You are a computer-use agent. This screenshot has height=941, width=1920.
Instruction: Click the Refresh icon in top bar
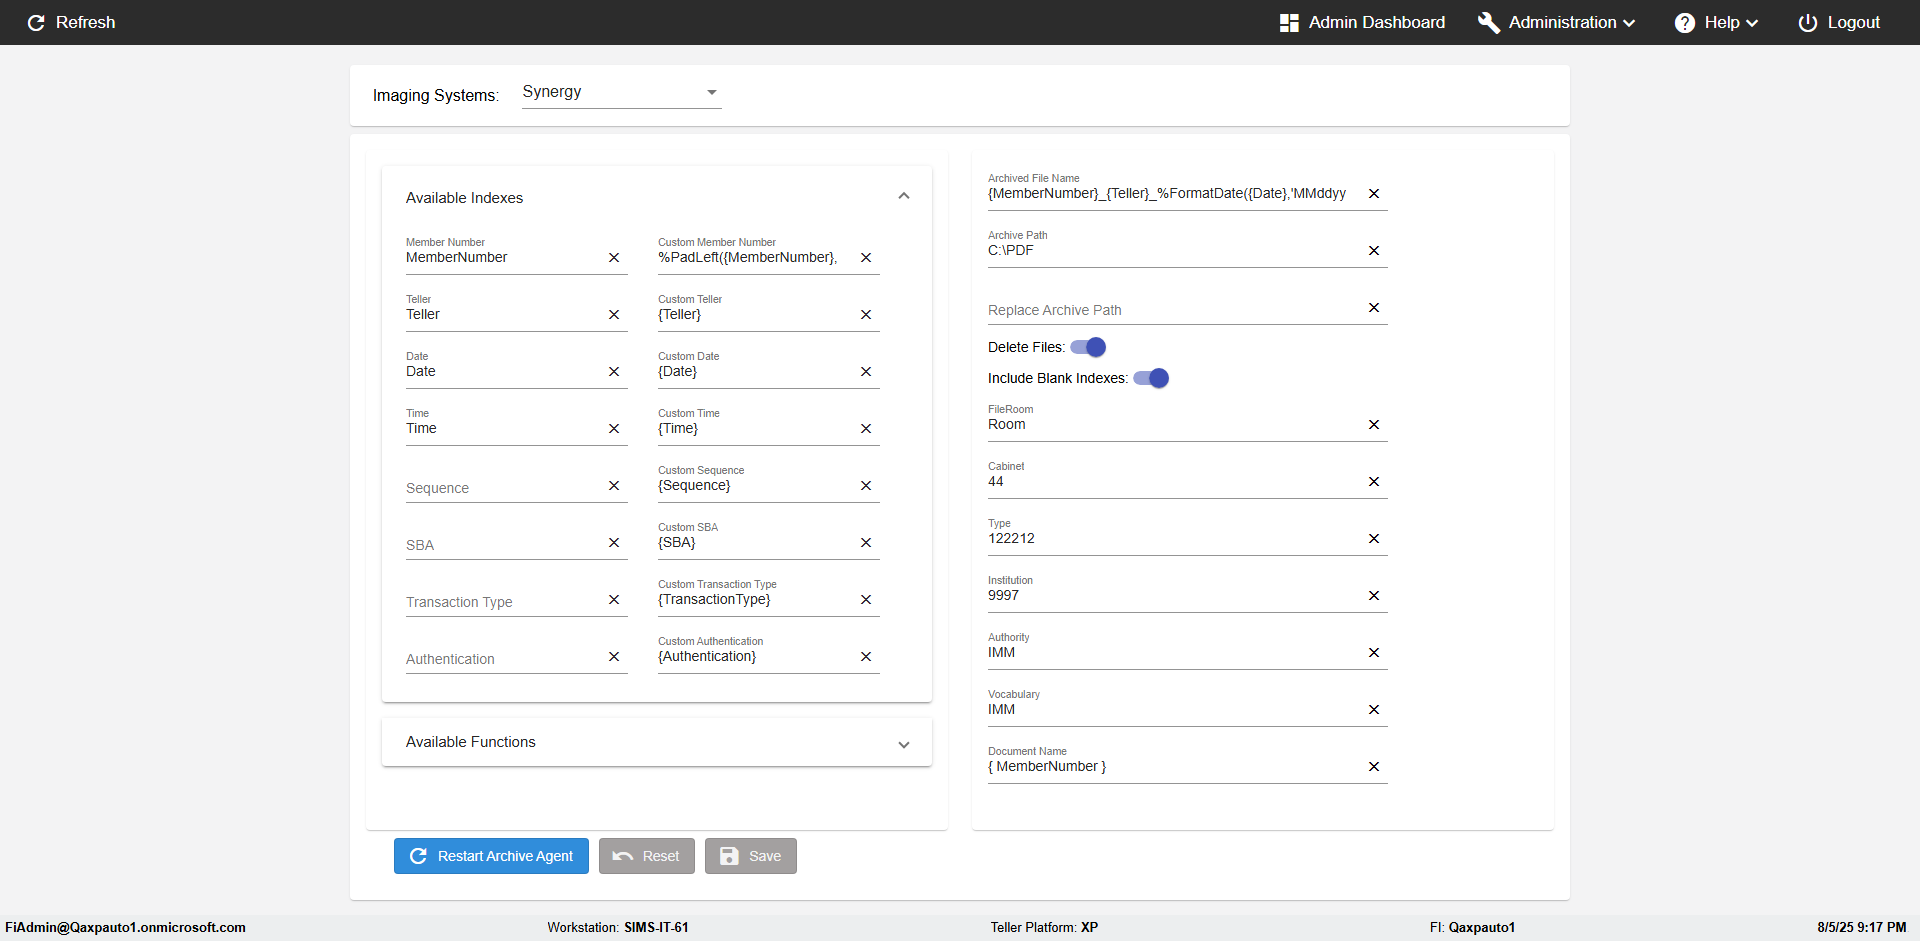tap(37, 22)
